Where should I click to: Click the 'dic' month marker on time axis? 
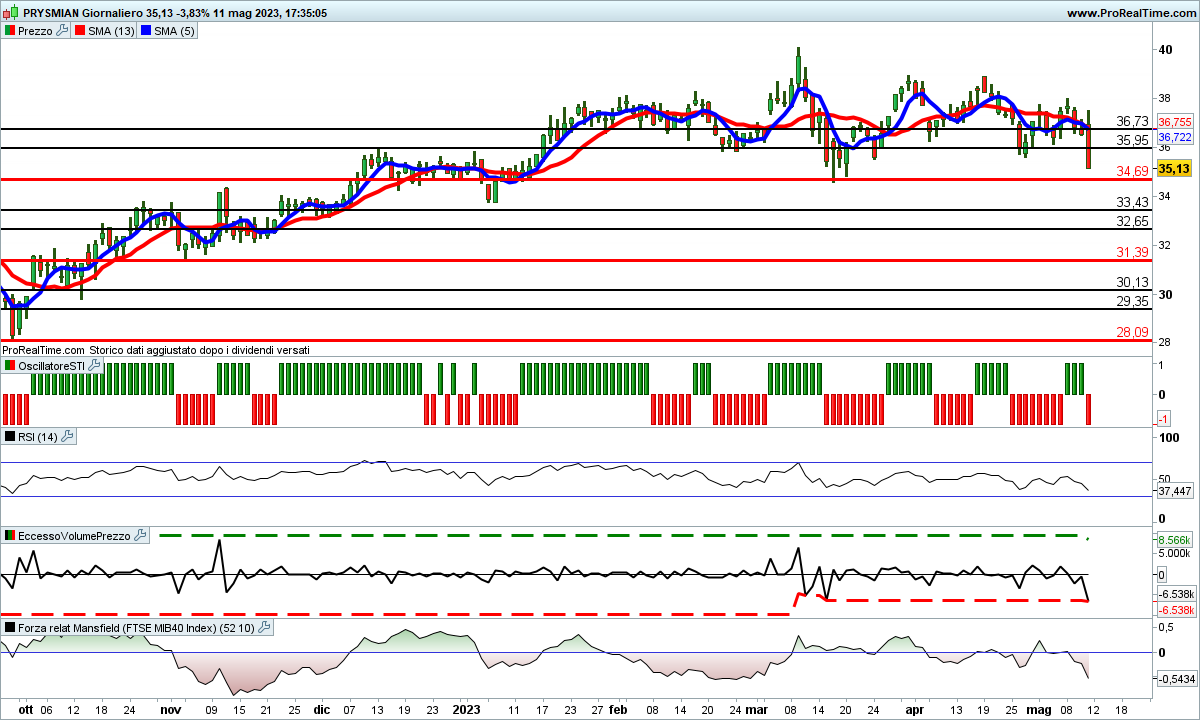click(x=322, y=710)
